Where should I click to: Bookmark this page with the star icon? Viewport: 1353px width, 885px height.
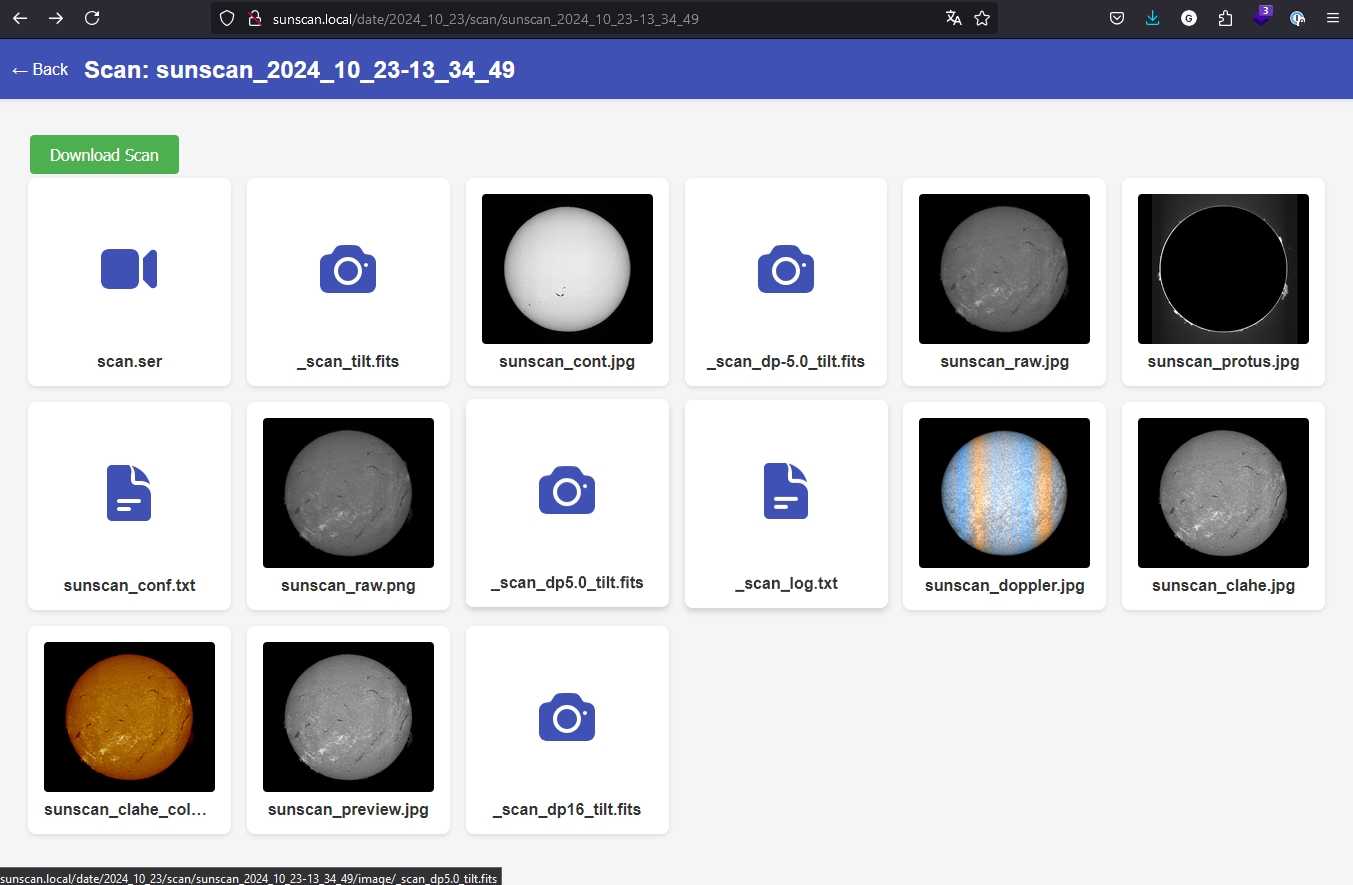point(982,18)
